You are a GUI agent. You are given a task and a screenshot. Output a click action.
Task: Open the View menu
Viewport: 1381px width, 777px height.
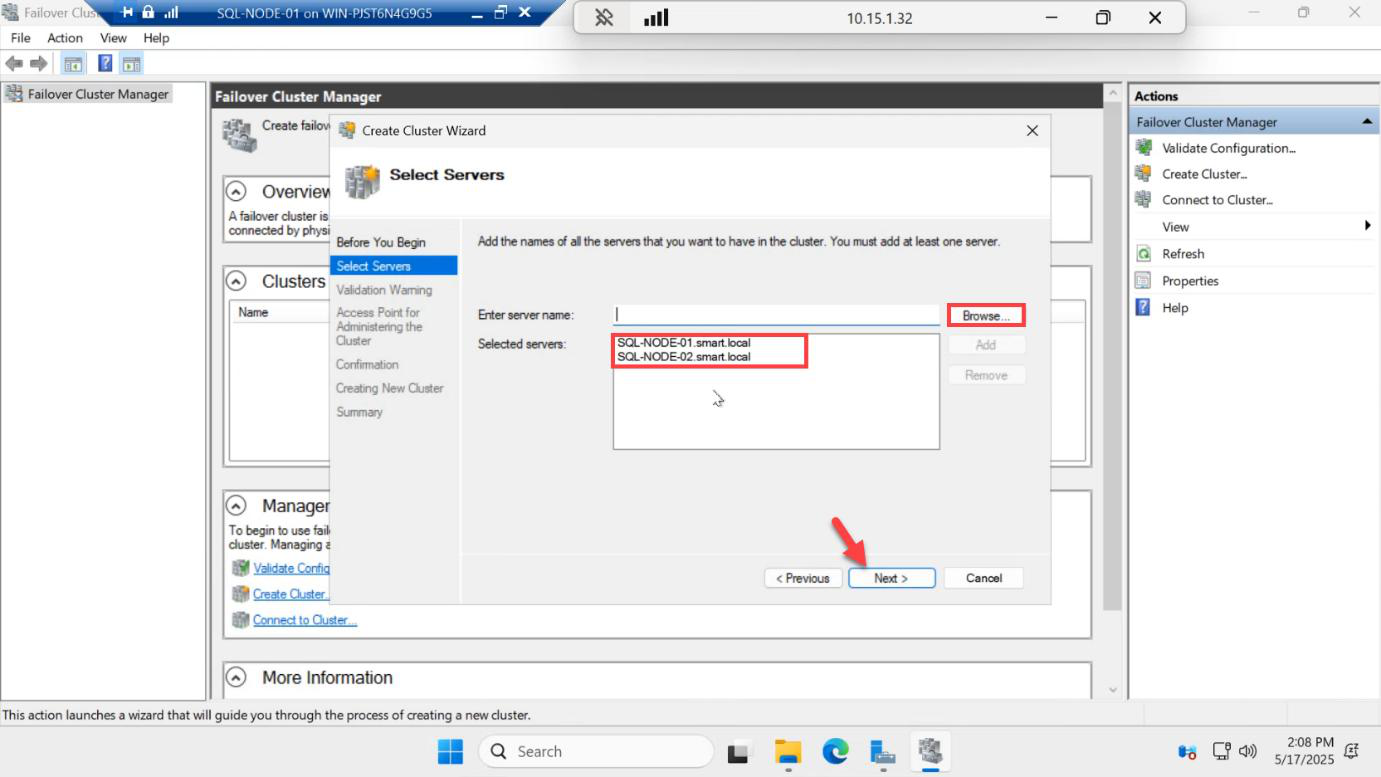[x=113, y=38]
